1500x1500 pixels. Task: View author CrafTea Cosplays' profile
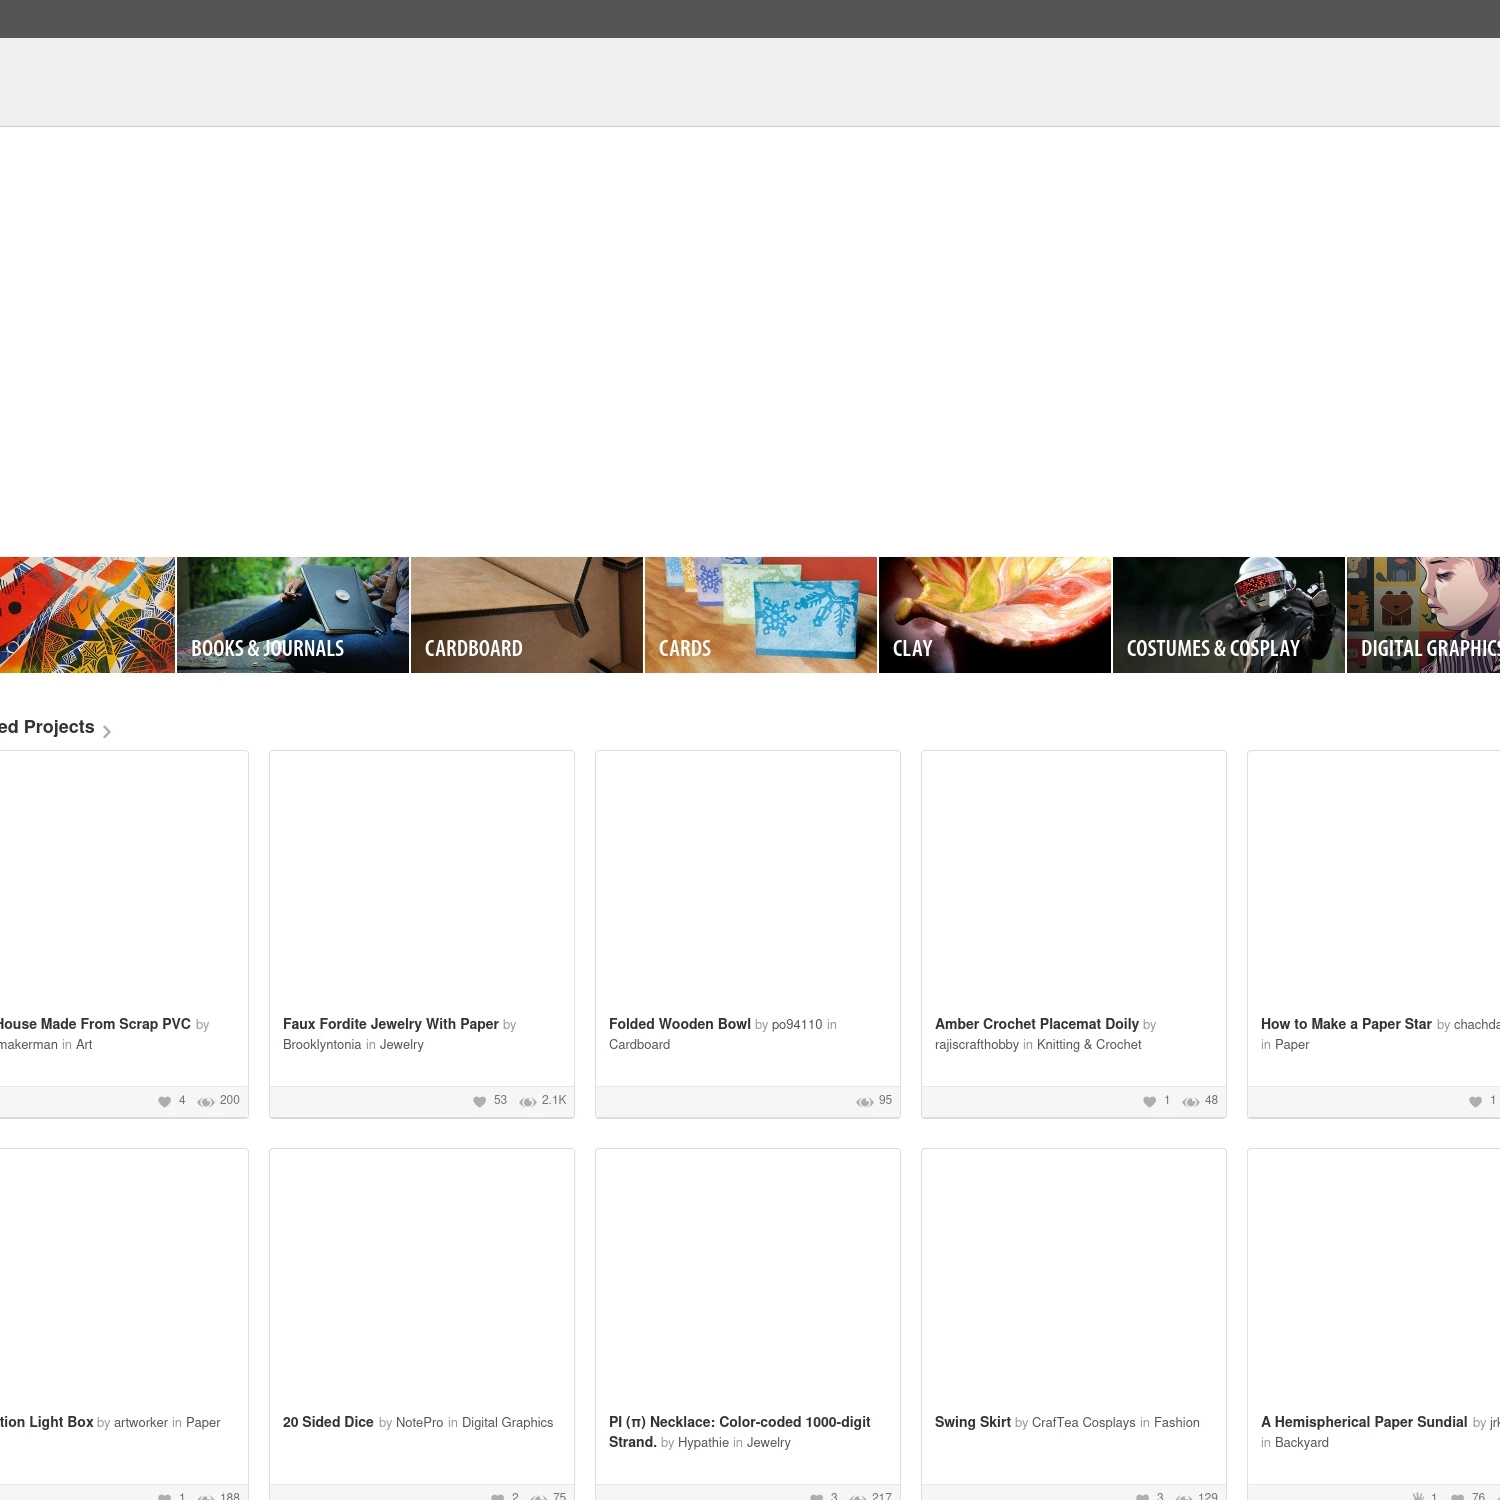[x=1084, y=1423]
